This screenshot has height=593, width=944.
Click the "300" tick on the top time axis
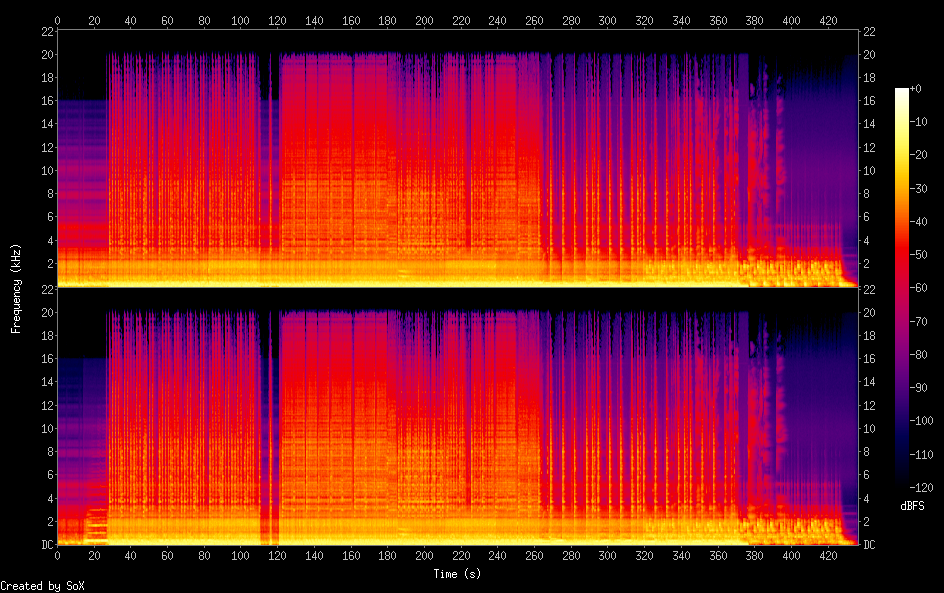pos(608,20)
